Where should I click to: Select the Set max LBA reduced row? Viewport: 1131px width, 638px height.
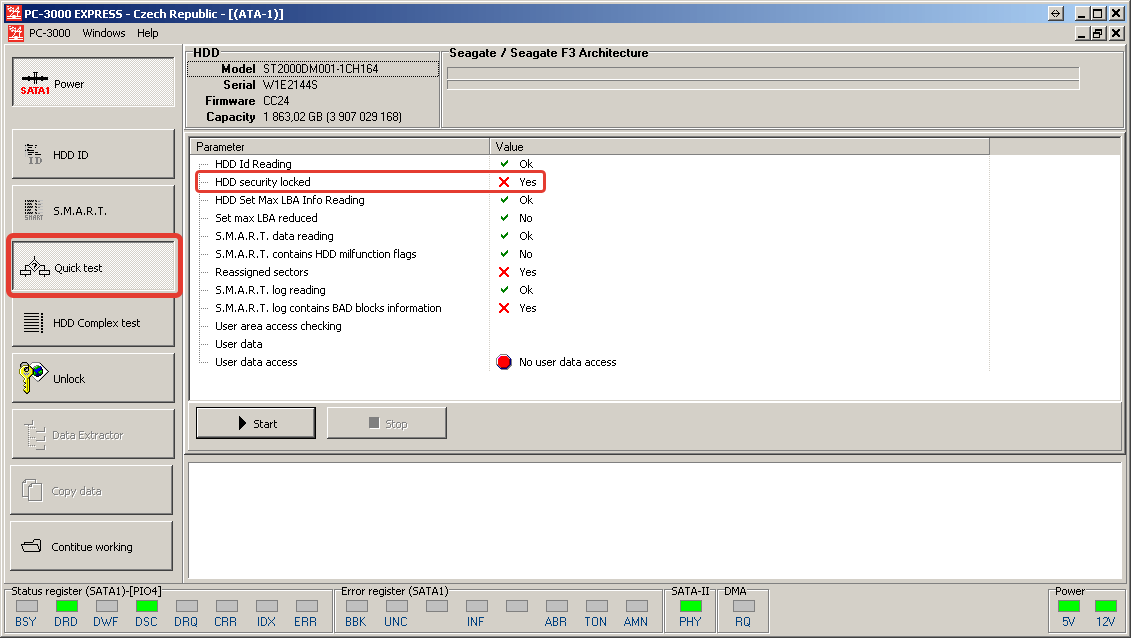589,218
